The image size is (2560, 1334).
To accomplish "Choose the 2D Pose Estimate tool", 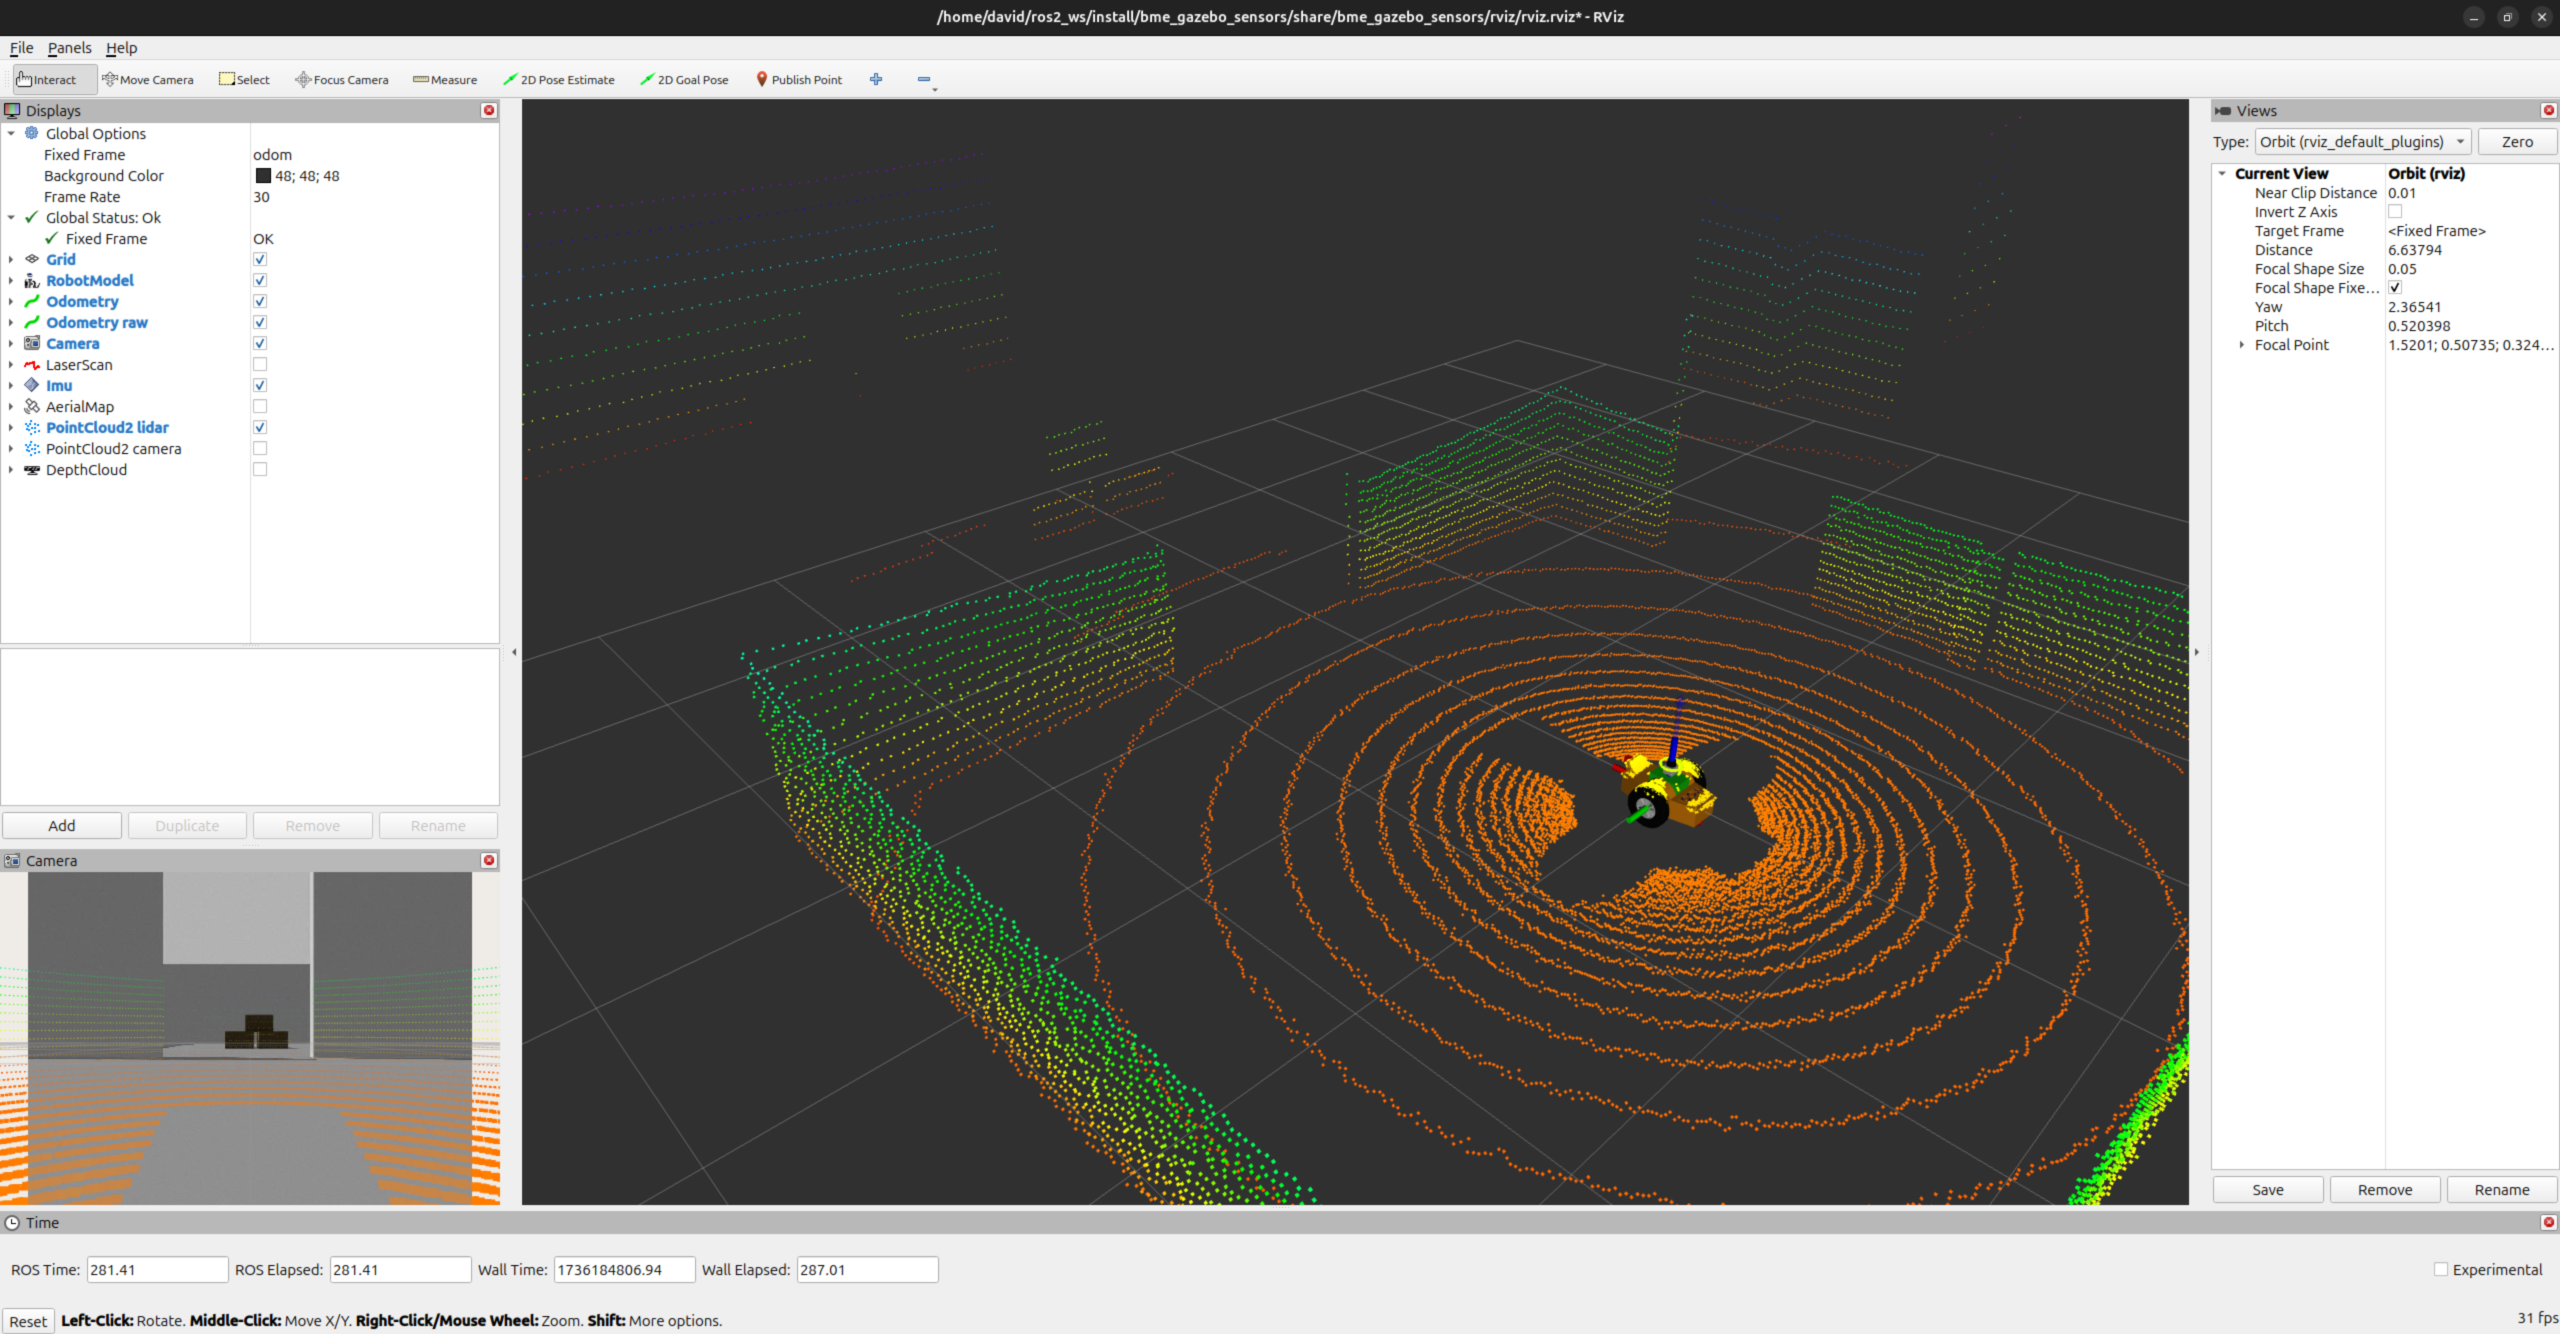I will point(559,80).
